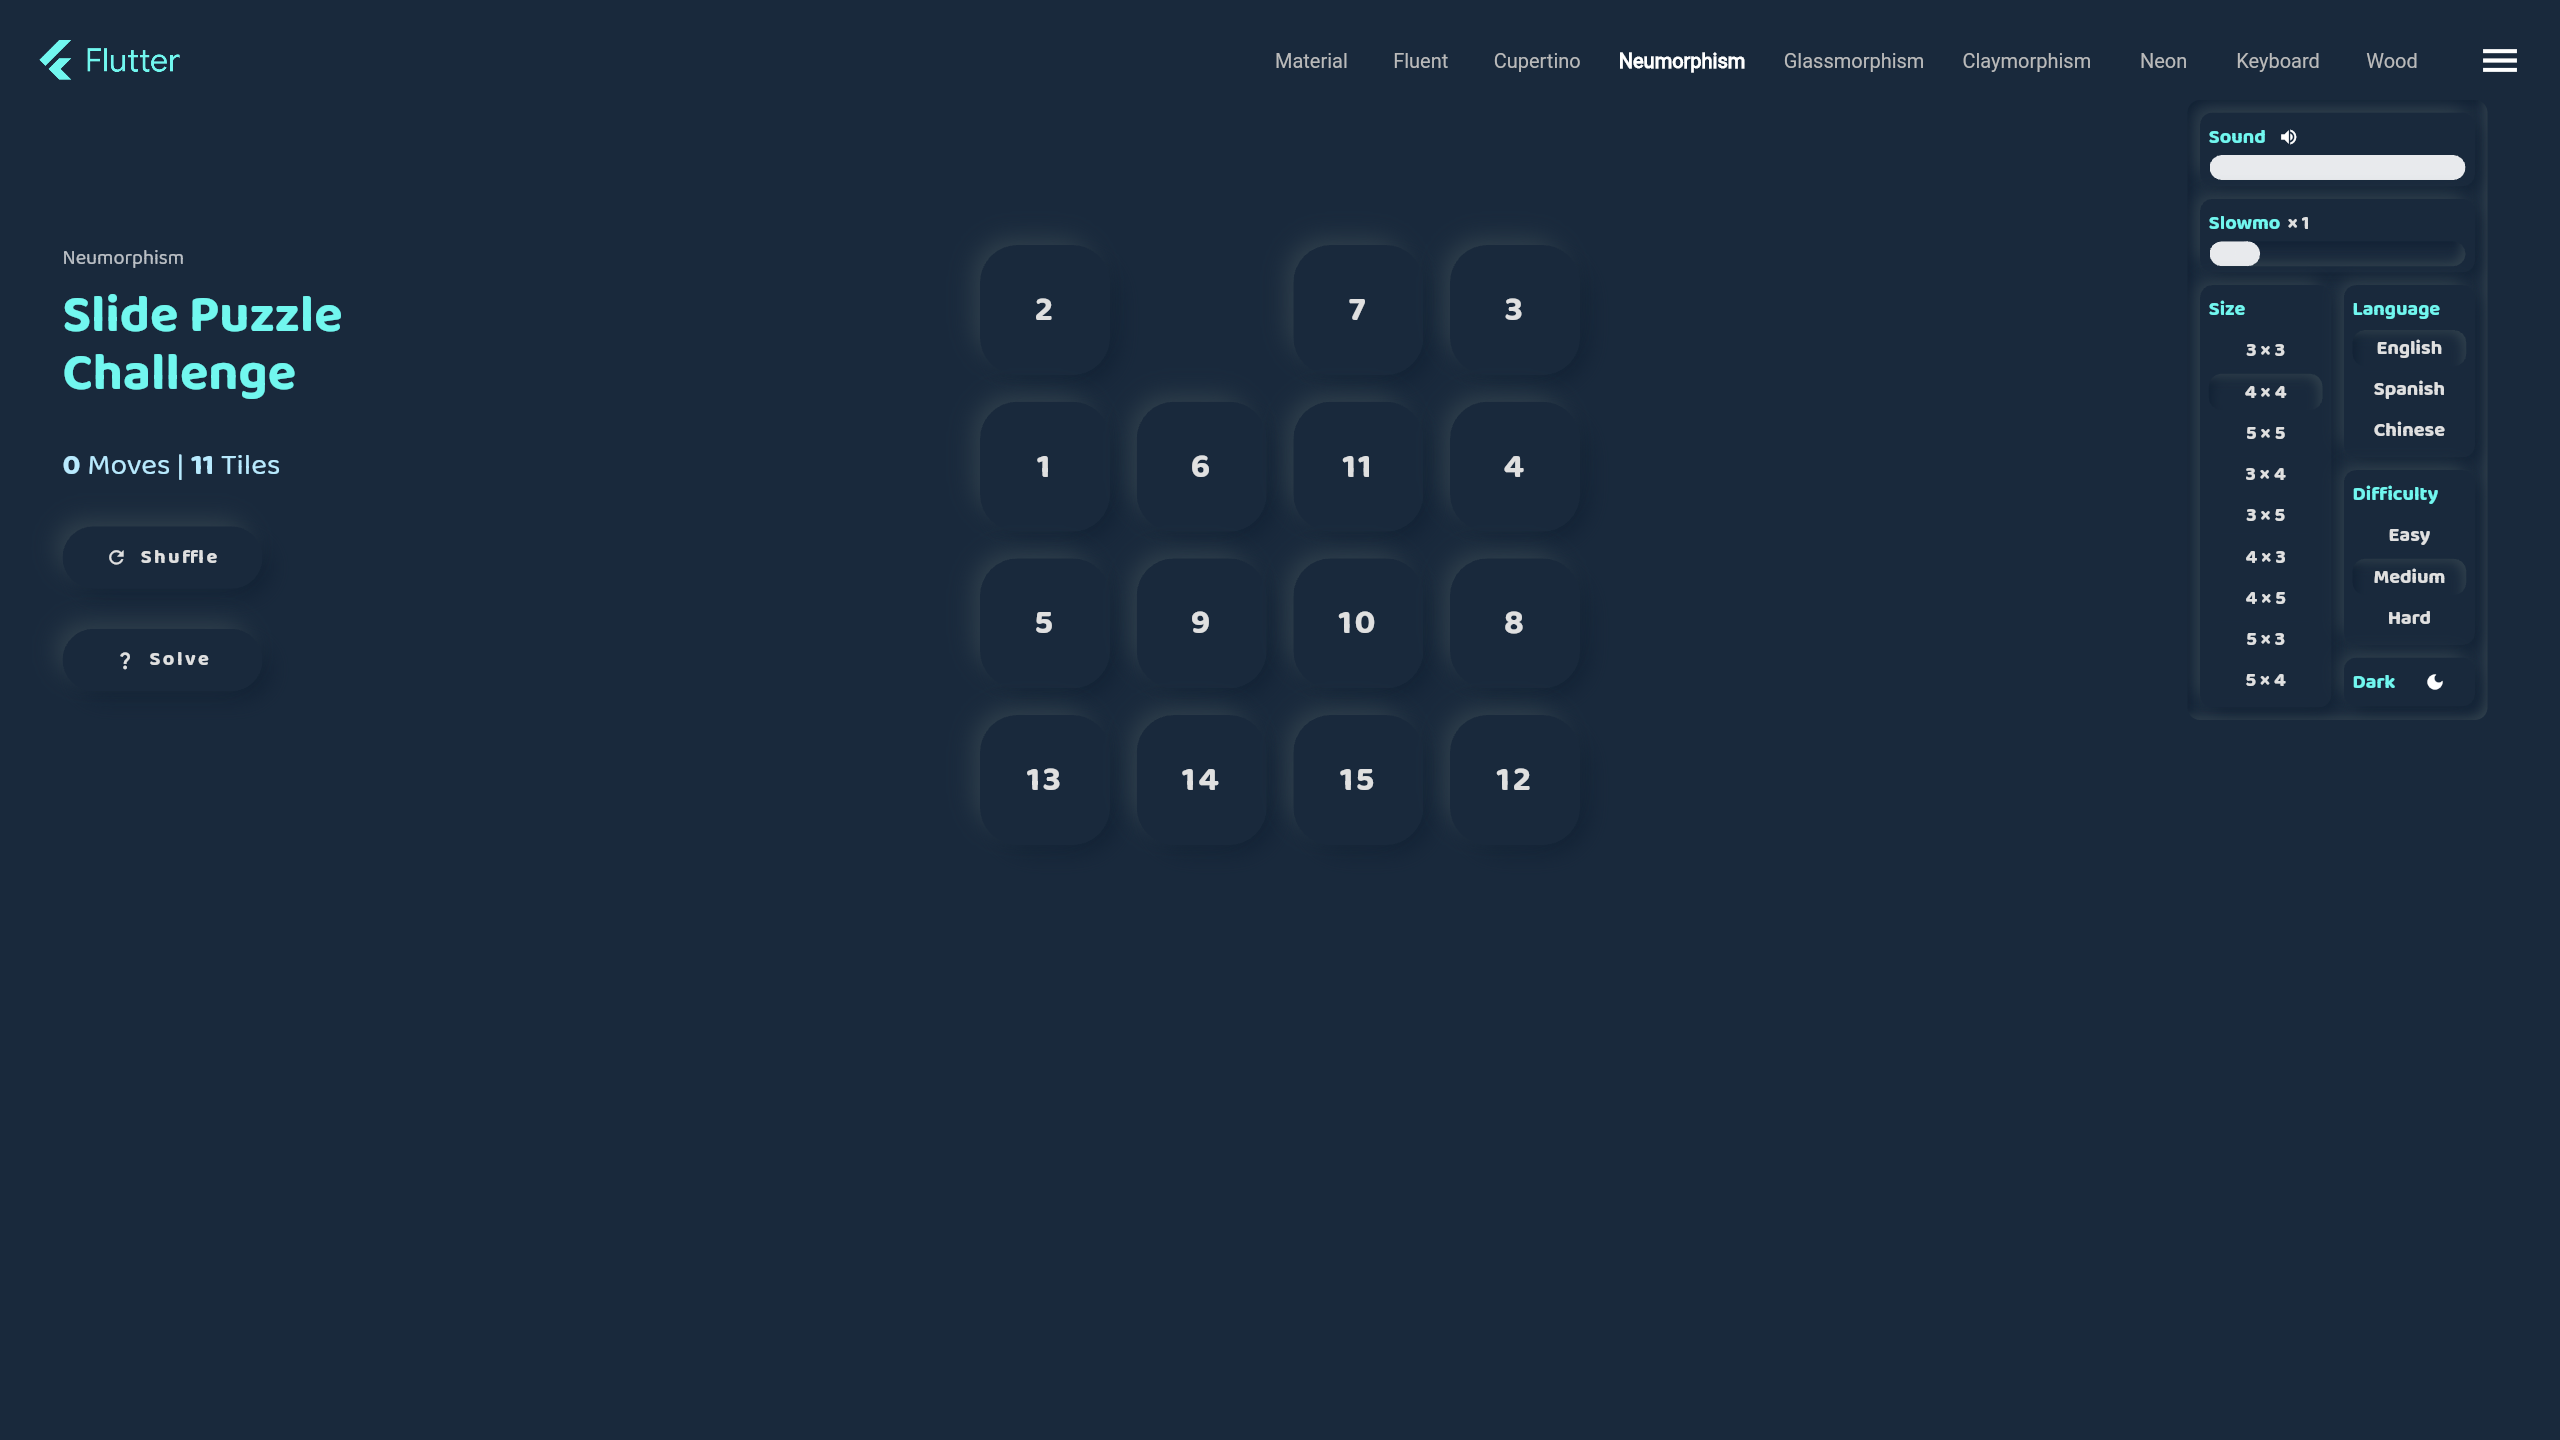
Task: Choose Hard difficulty option
Action: tap(2408, 618)
